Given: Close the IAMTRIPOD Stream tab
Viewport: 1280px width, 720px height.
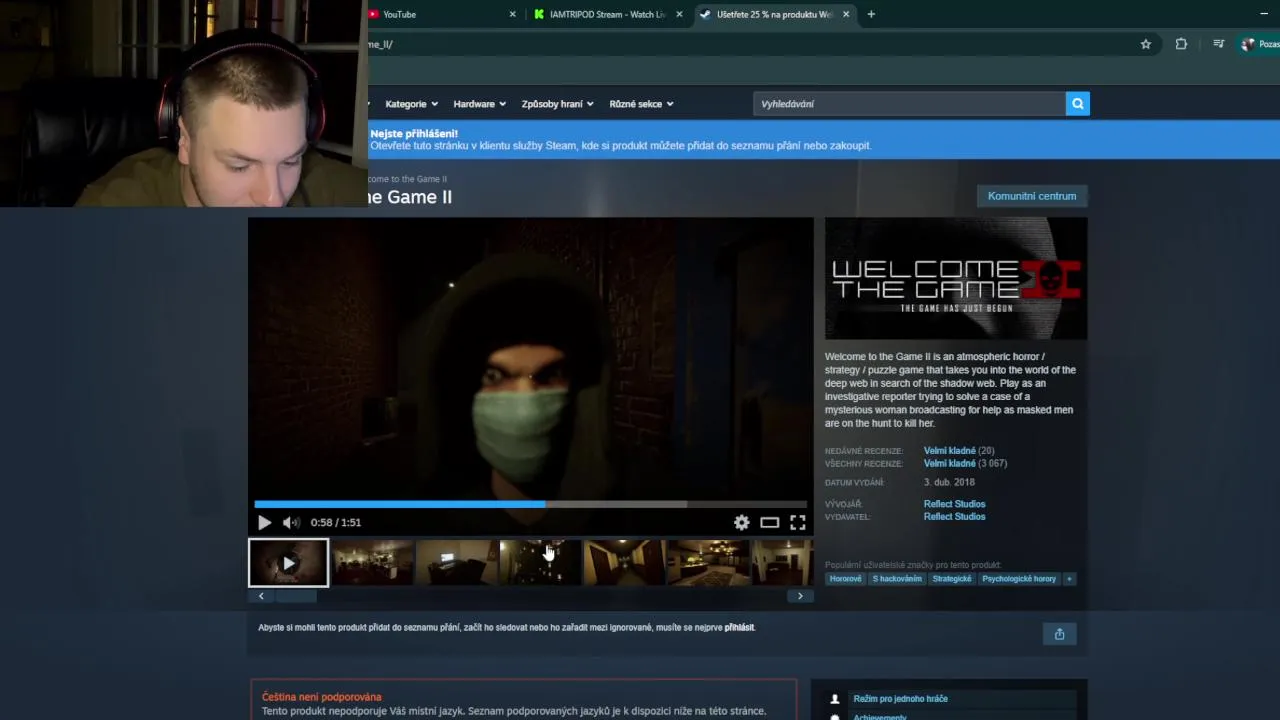Looking at the screenshot, I should pyautogui.click(x=679, y=14).
